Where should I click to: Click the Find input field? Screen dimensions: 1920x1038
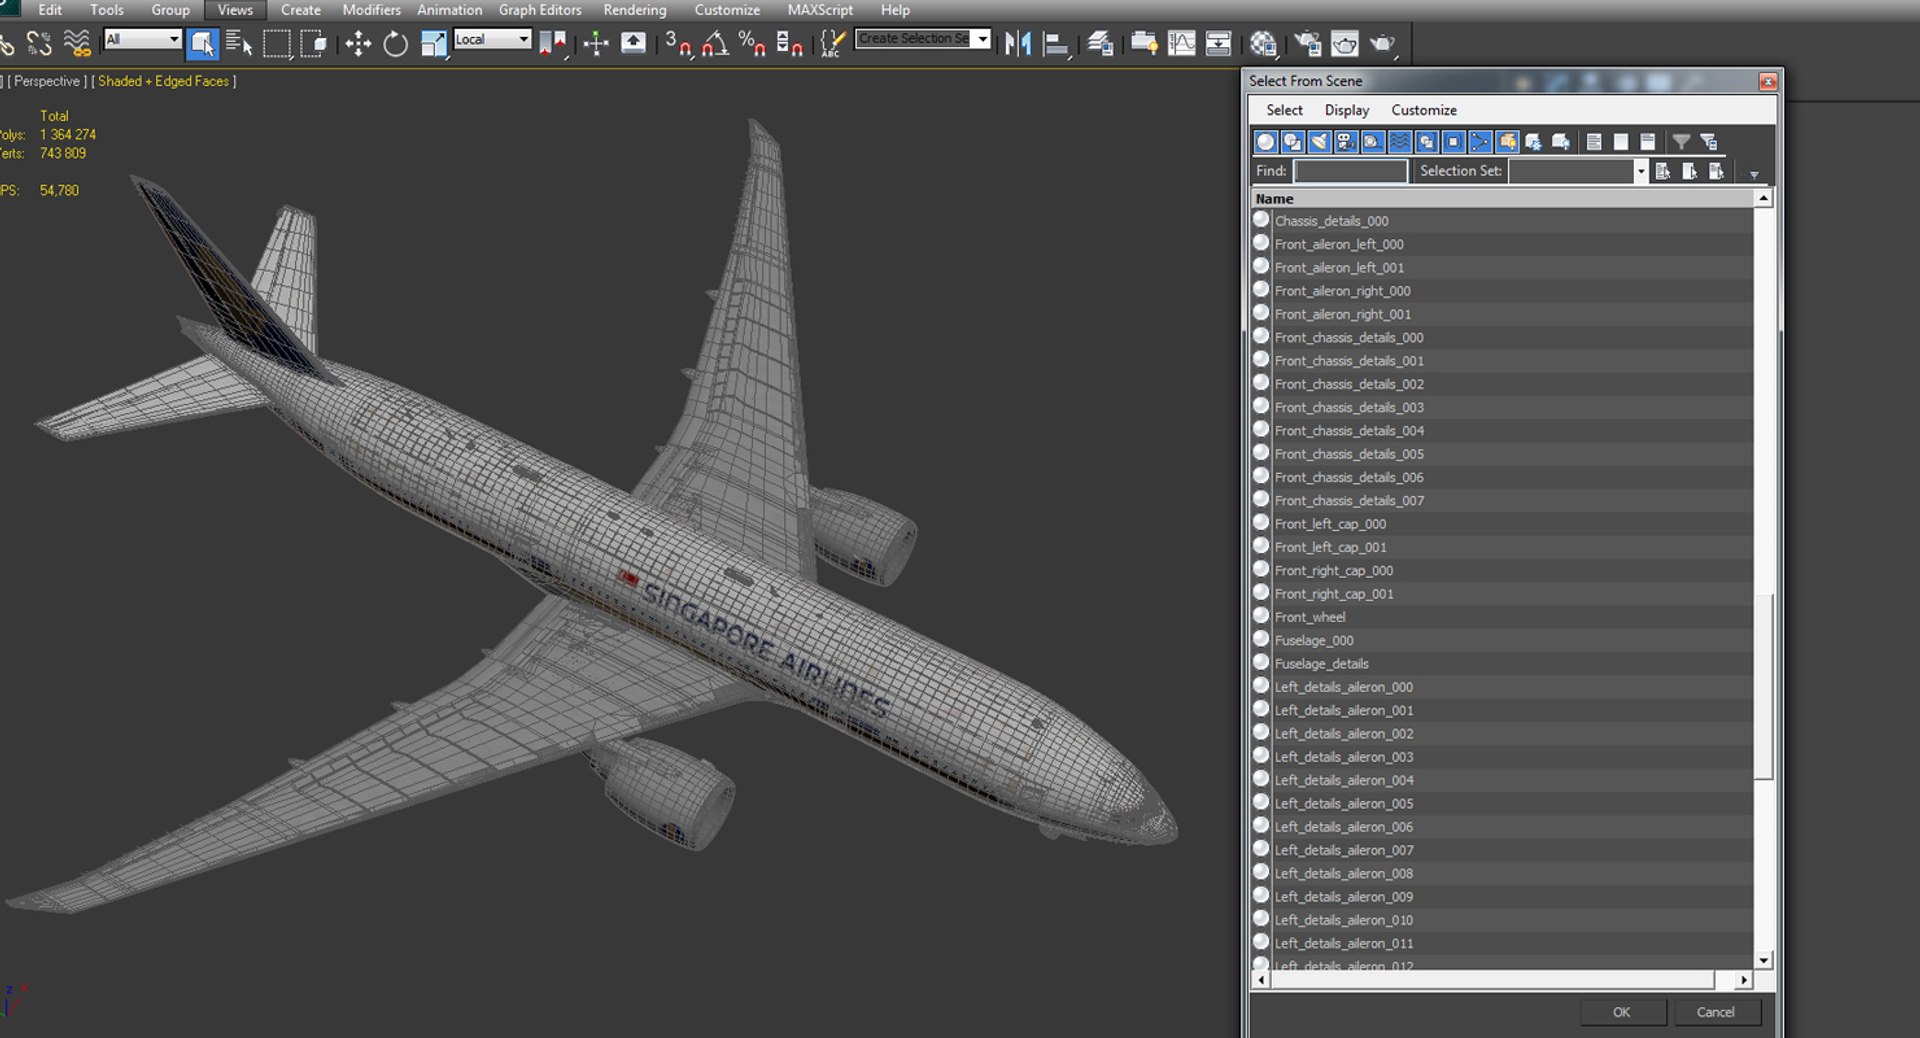tap(1350, 171)
